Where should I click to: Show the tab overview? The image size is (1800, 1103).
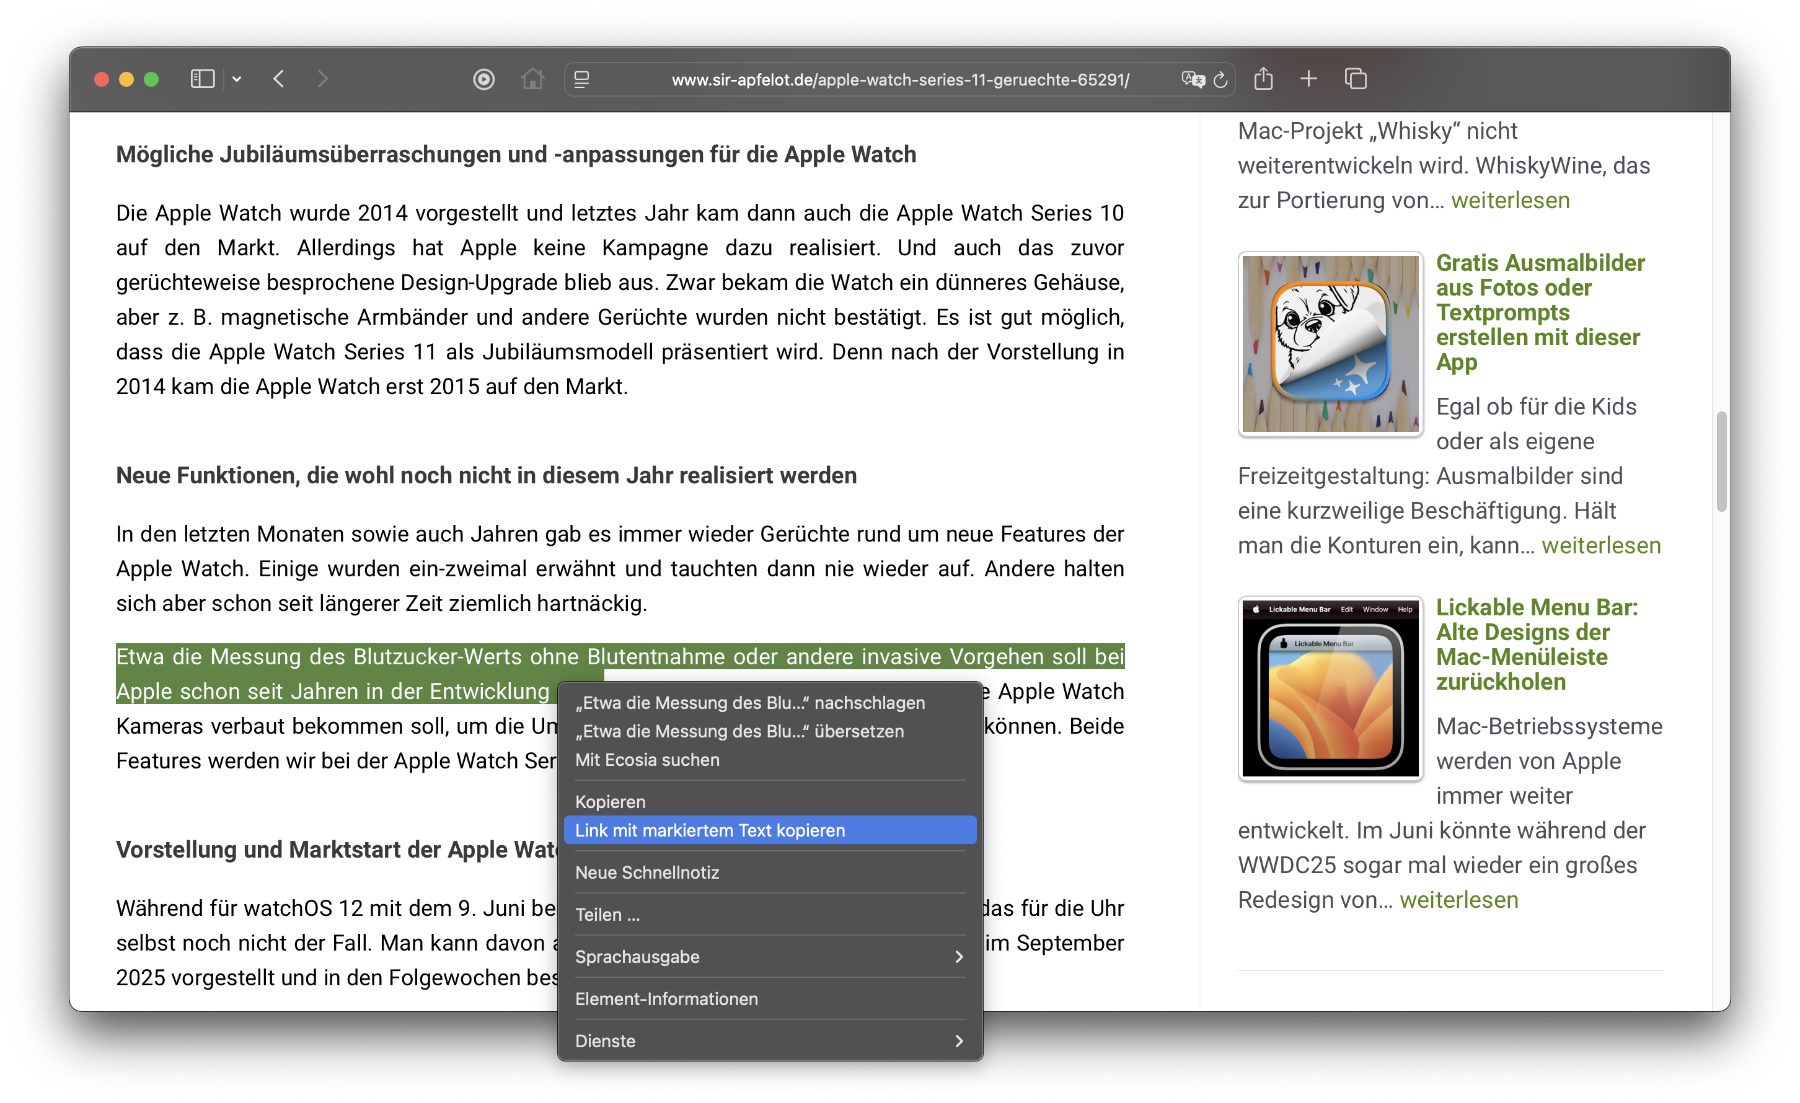pyautogui.click(x=1356, y=79)
